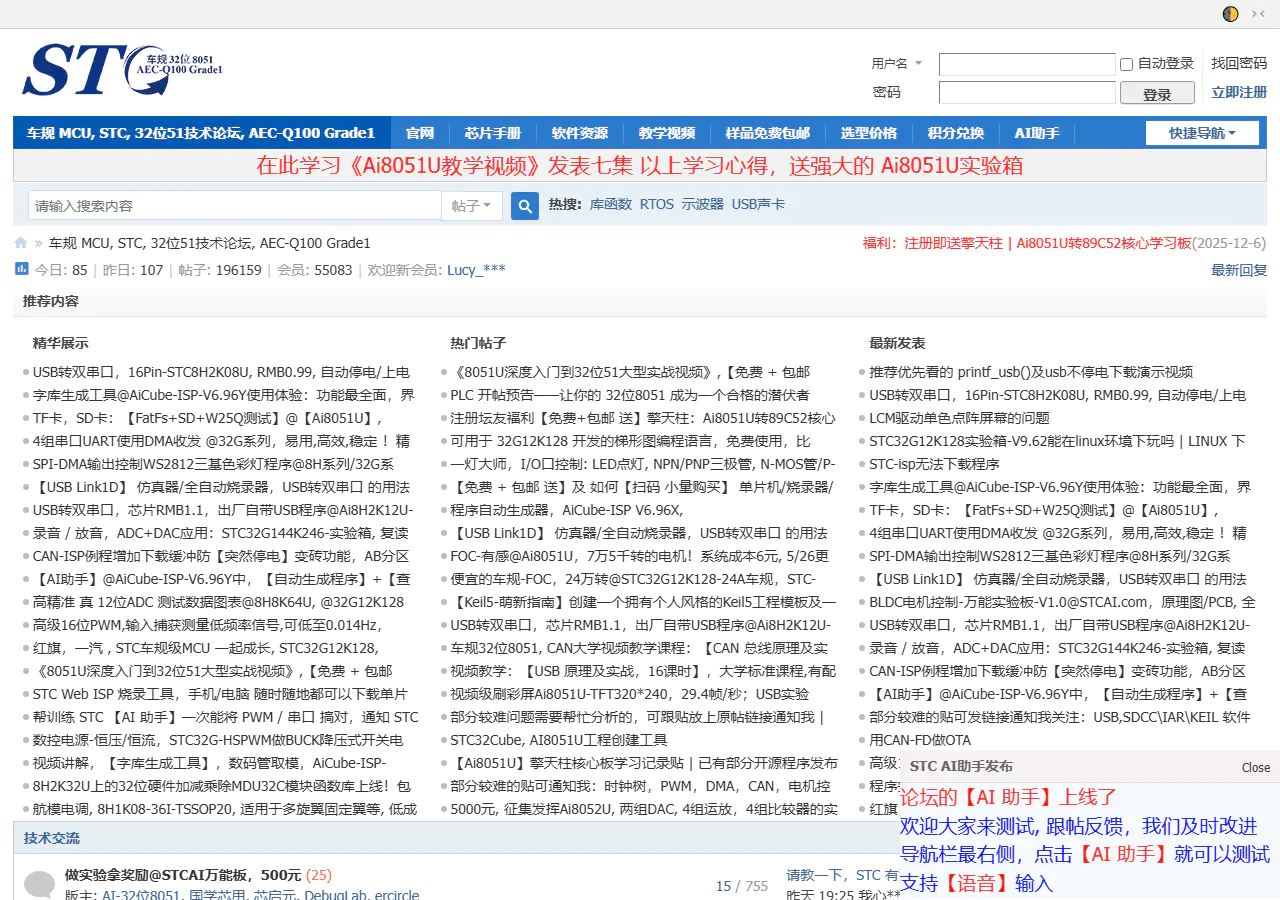Viewport: 1280px width, 900px height.
Task: Click the collapse arrows icon at top right
Action: click(1258, 14)
